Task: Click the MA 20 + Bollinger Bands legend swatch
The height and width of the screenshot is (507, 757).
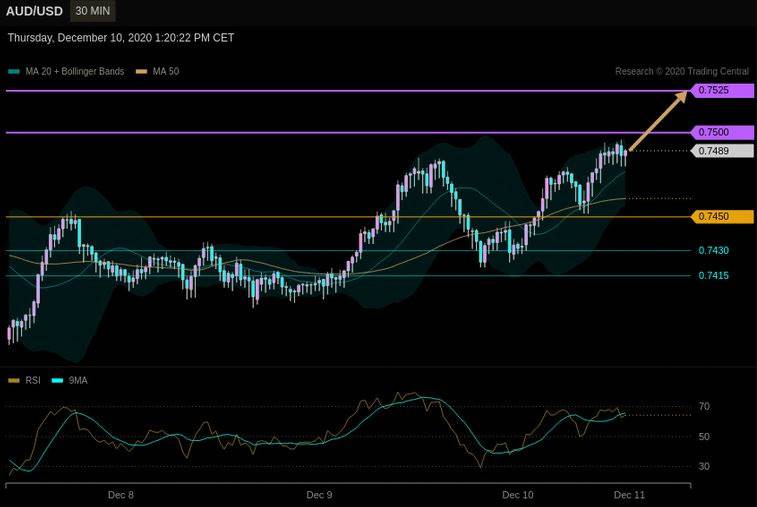Action: pos(14,71)
